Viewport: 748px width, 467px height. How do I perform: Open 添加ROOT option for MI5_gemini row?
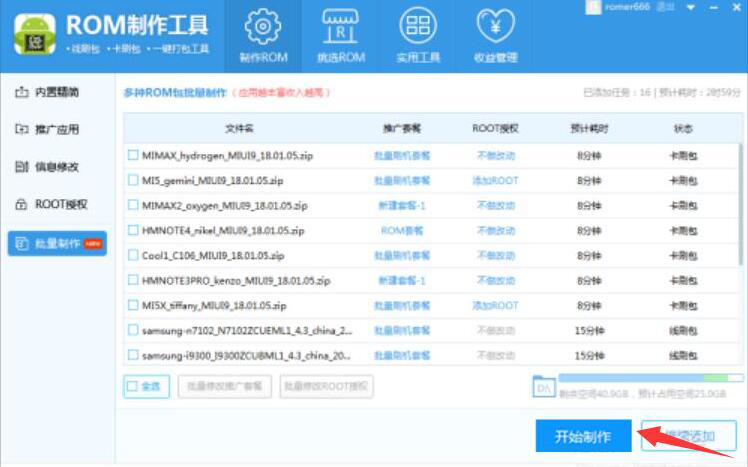(495, 181)
